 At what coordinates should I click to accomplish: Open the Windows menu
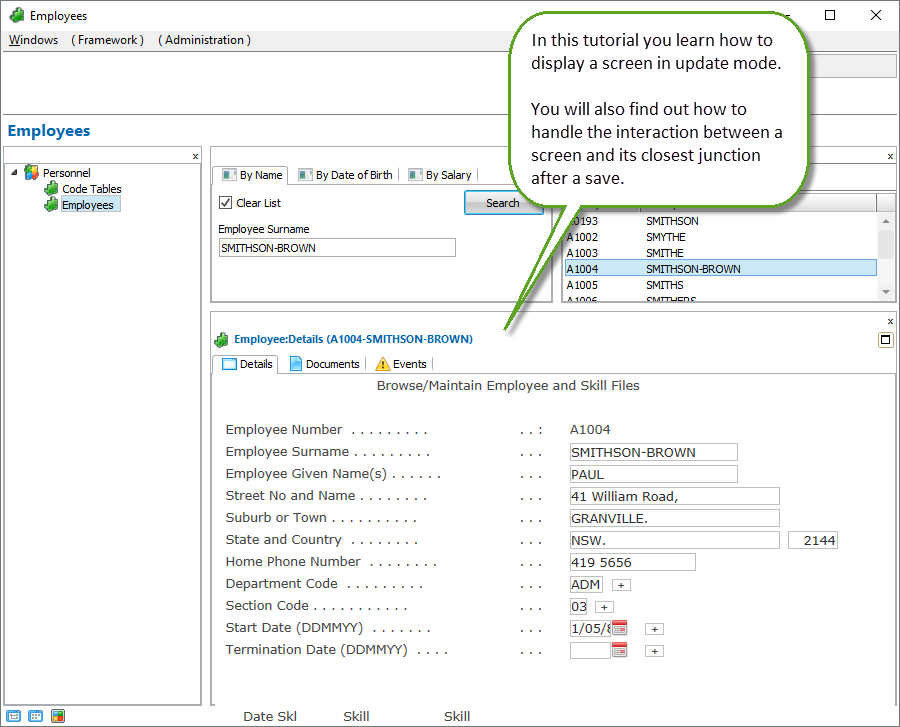(33, 40)
